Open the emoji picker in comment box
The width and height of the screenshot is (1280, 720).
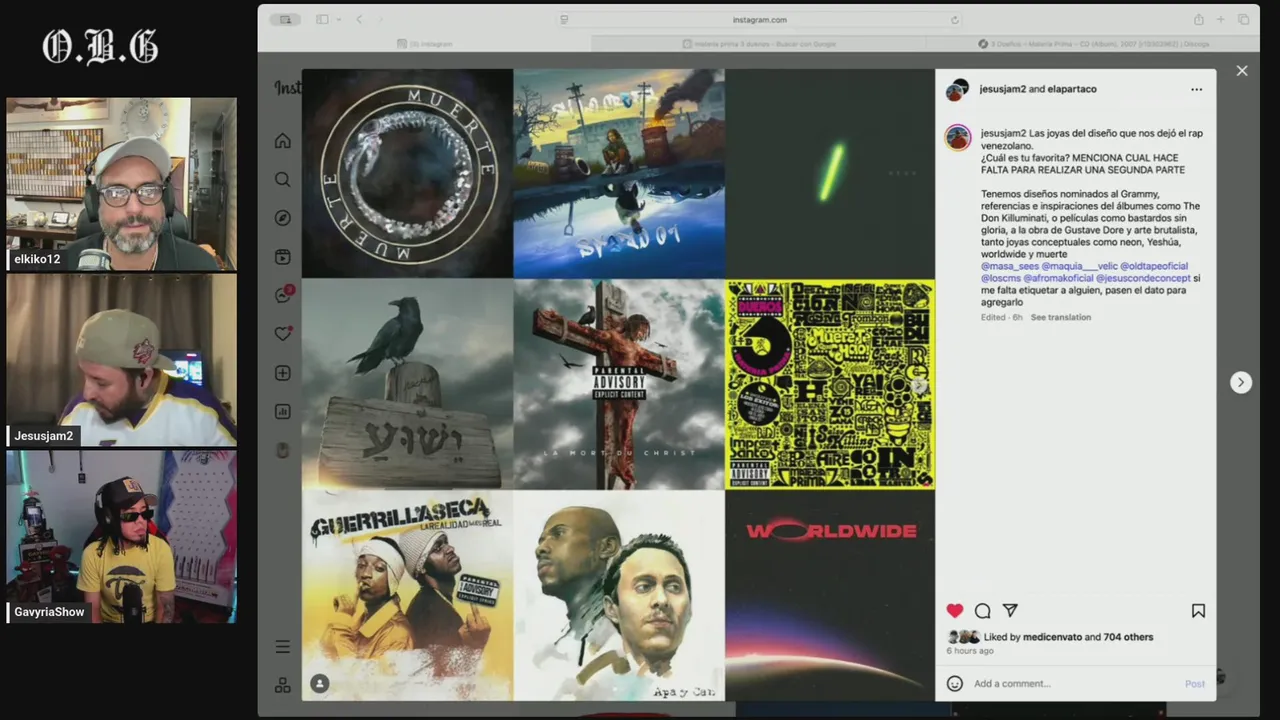coord(955,684)
